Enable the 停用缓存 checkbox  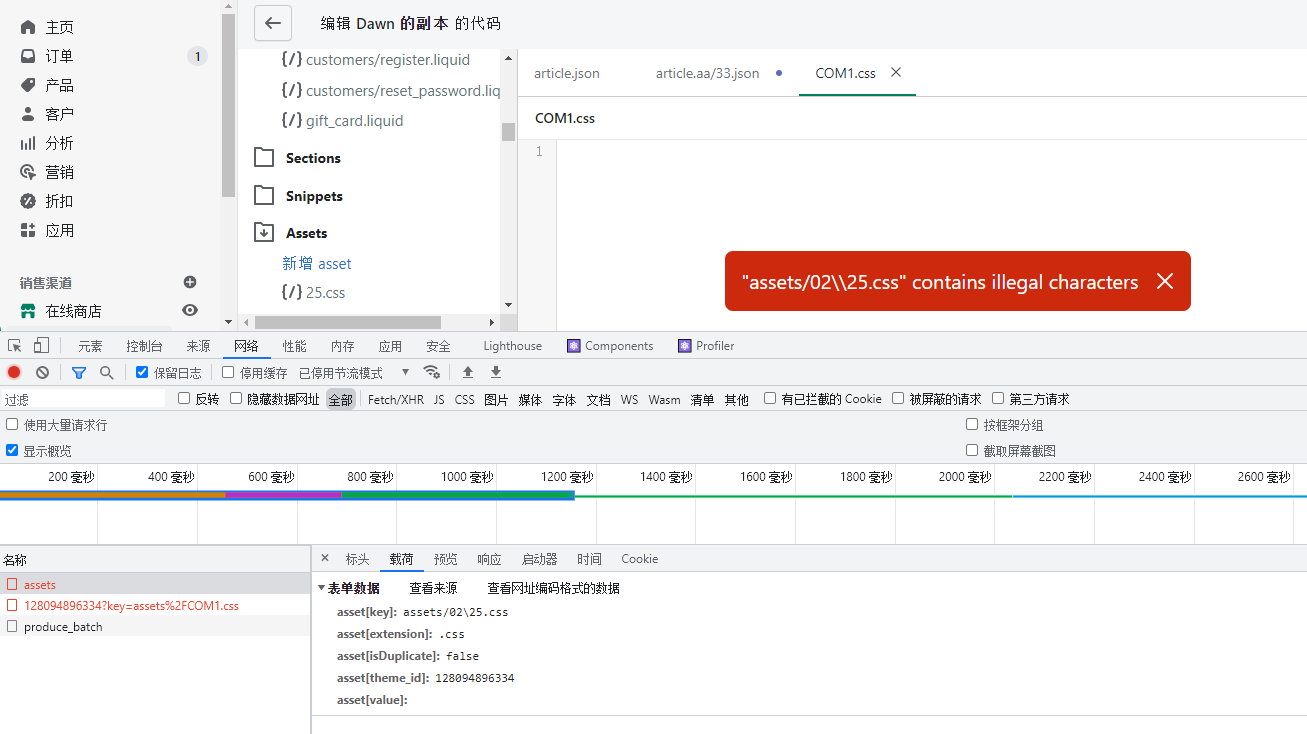click(228, 372)
